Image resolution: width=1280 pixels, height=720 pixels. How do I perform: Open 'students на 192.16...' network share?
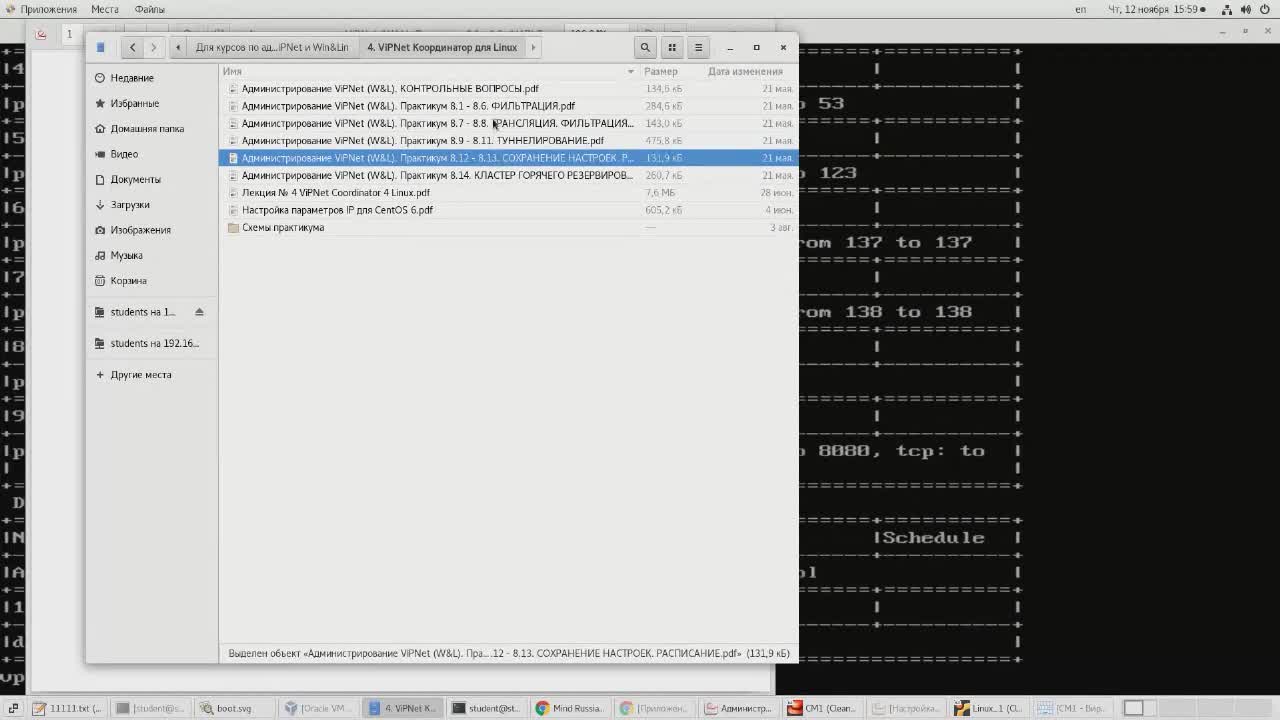pyautogui.click(x=154, y=343)
